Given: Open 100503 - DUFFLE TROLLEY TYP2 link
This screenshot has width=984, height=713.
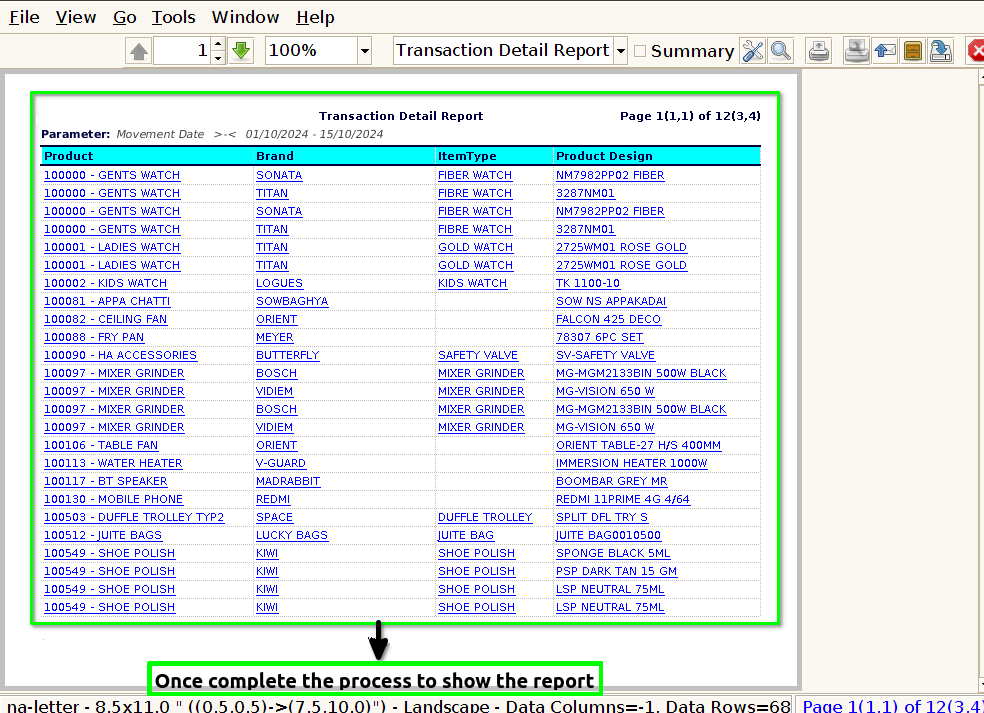Looking at the screenshot, I should coord(134,517).
